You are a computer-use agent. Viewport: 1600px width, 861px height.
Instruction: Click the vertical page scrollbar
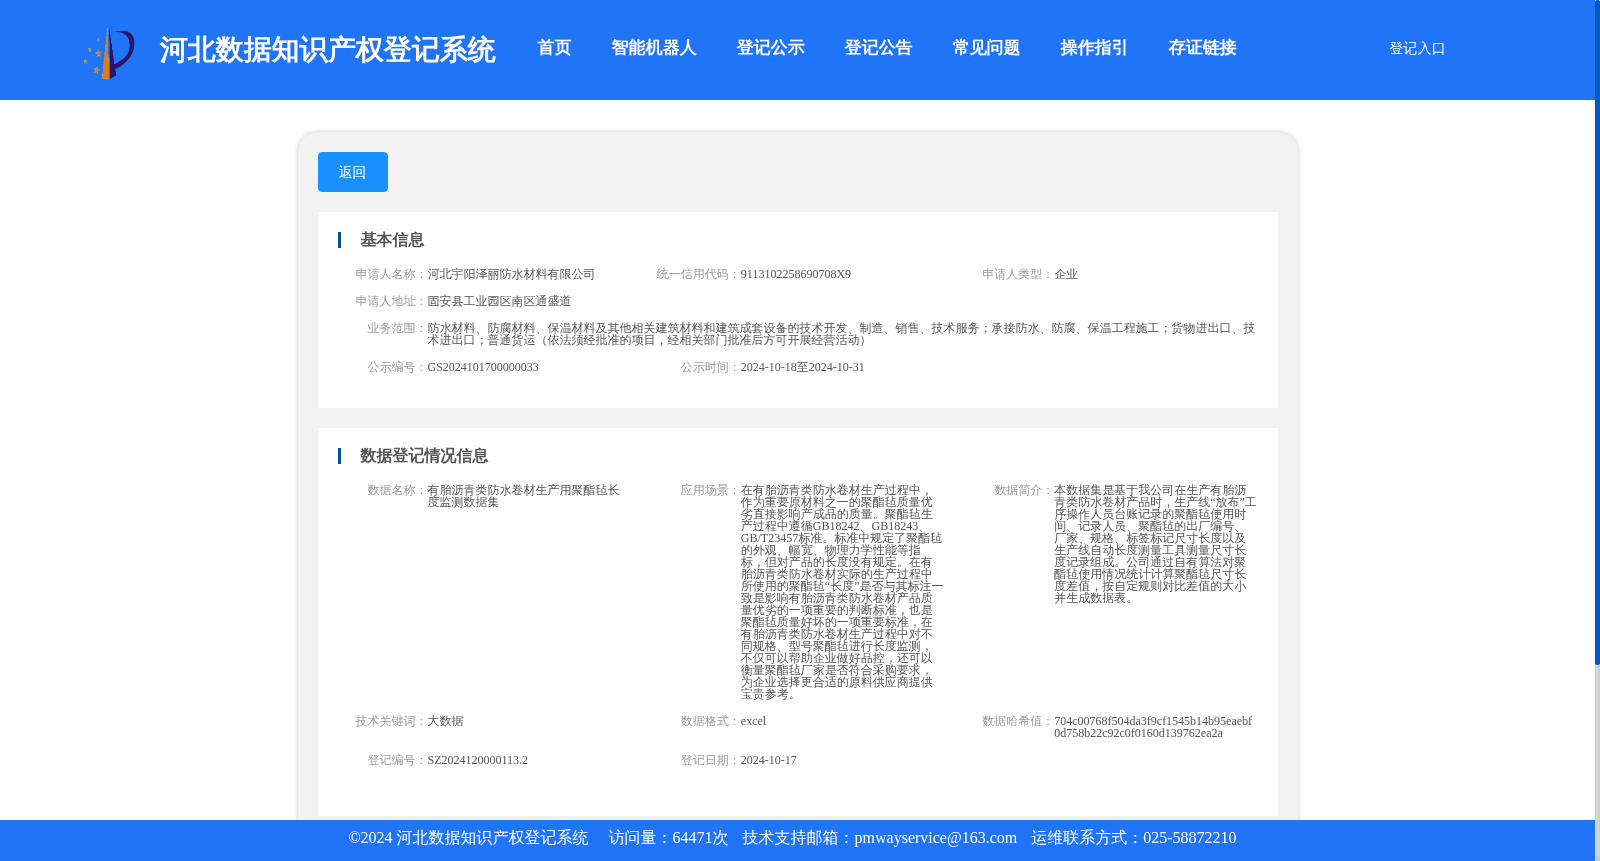click(1597, 330)
